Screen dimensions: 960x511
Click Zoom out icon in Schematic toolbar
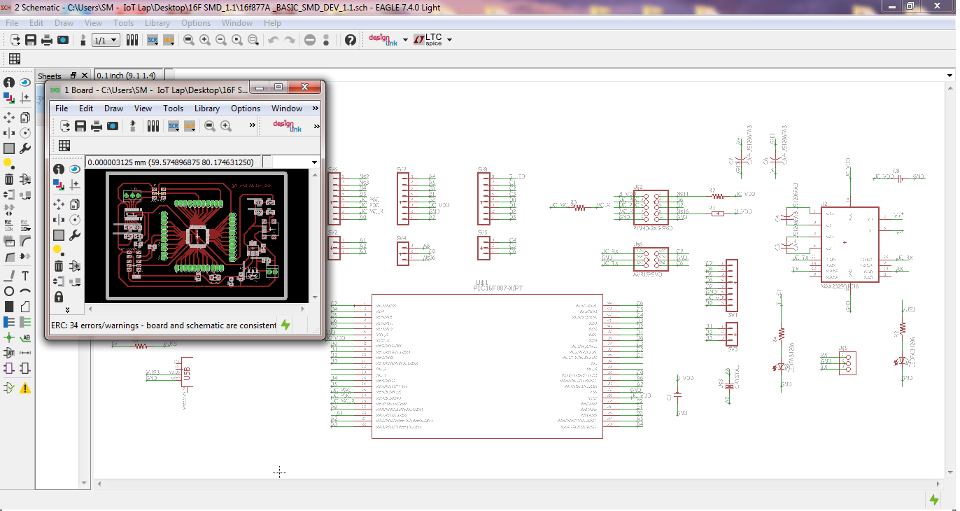pyautogui.click(x=220, y=40)
